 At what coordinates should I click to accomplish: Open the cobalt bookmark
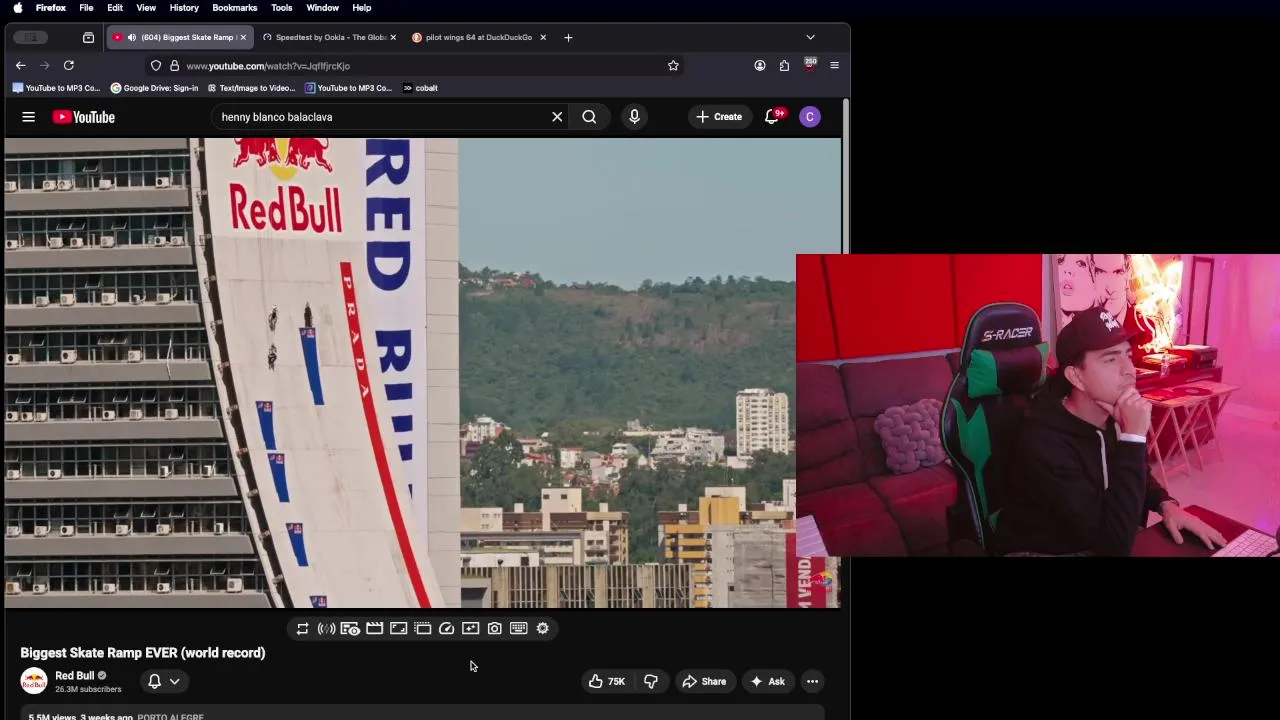420,88
